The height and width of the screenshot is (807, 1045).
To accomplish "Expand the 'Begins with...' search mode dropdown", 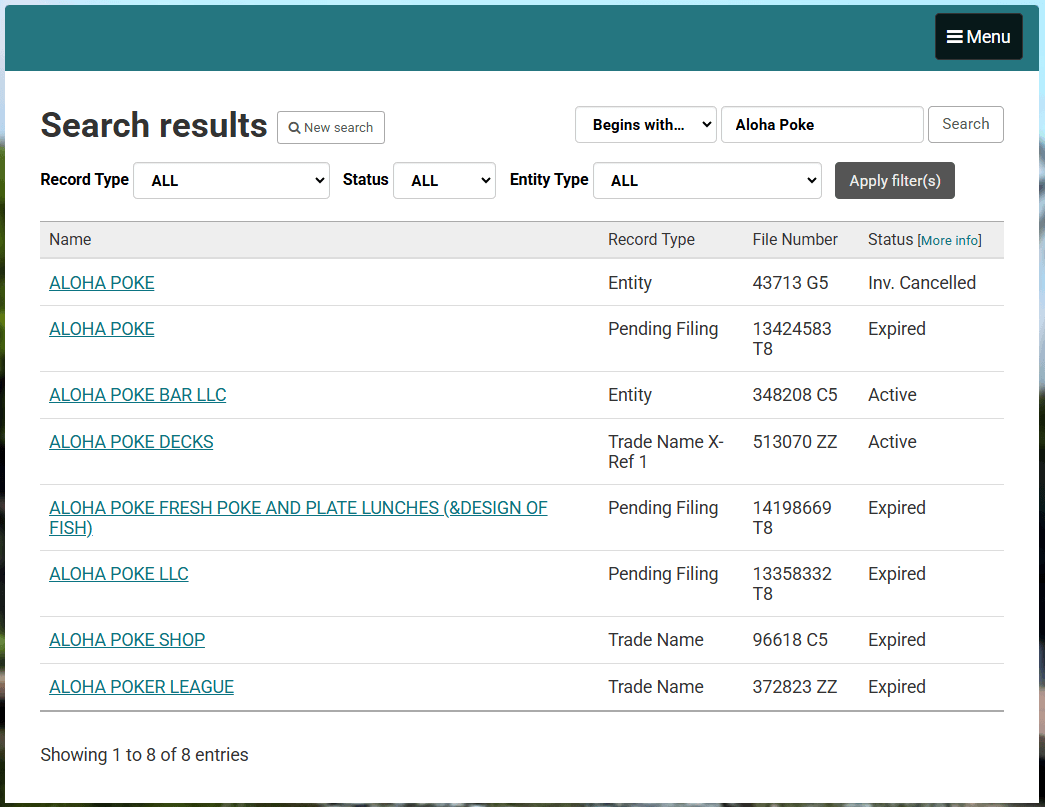I will 645,125.
